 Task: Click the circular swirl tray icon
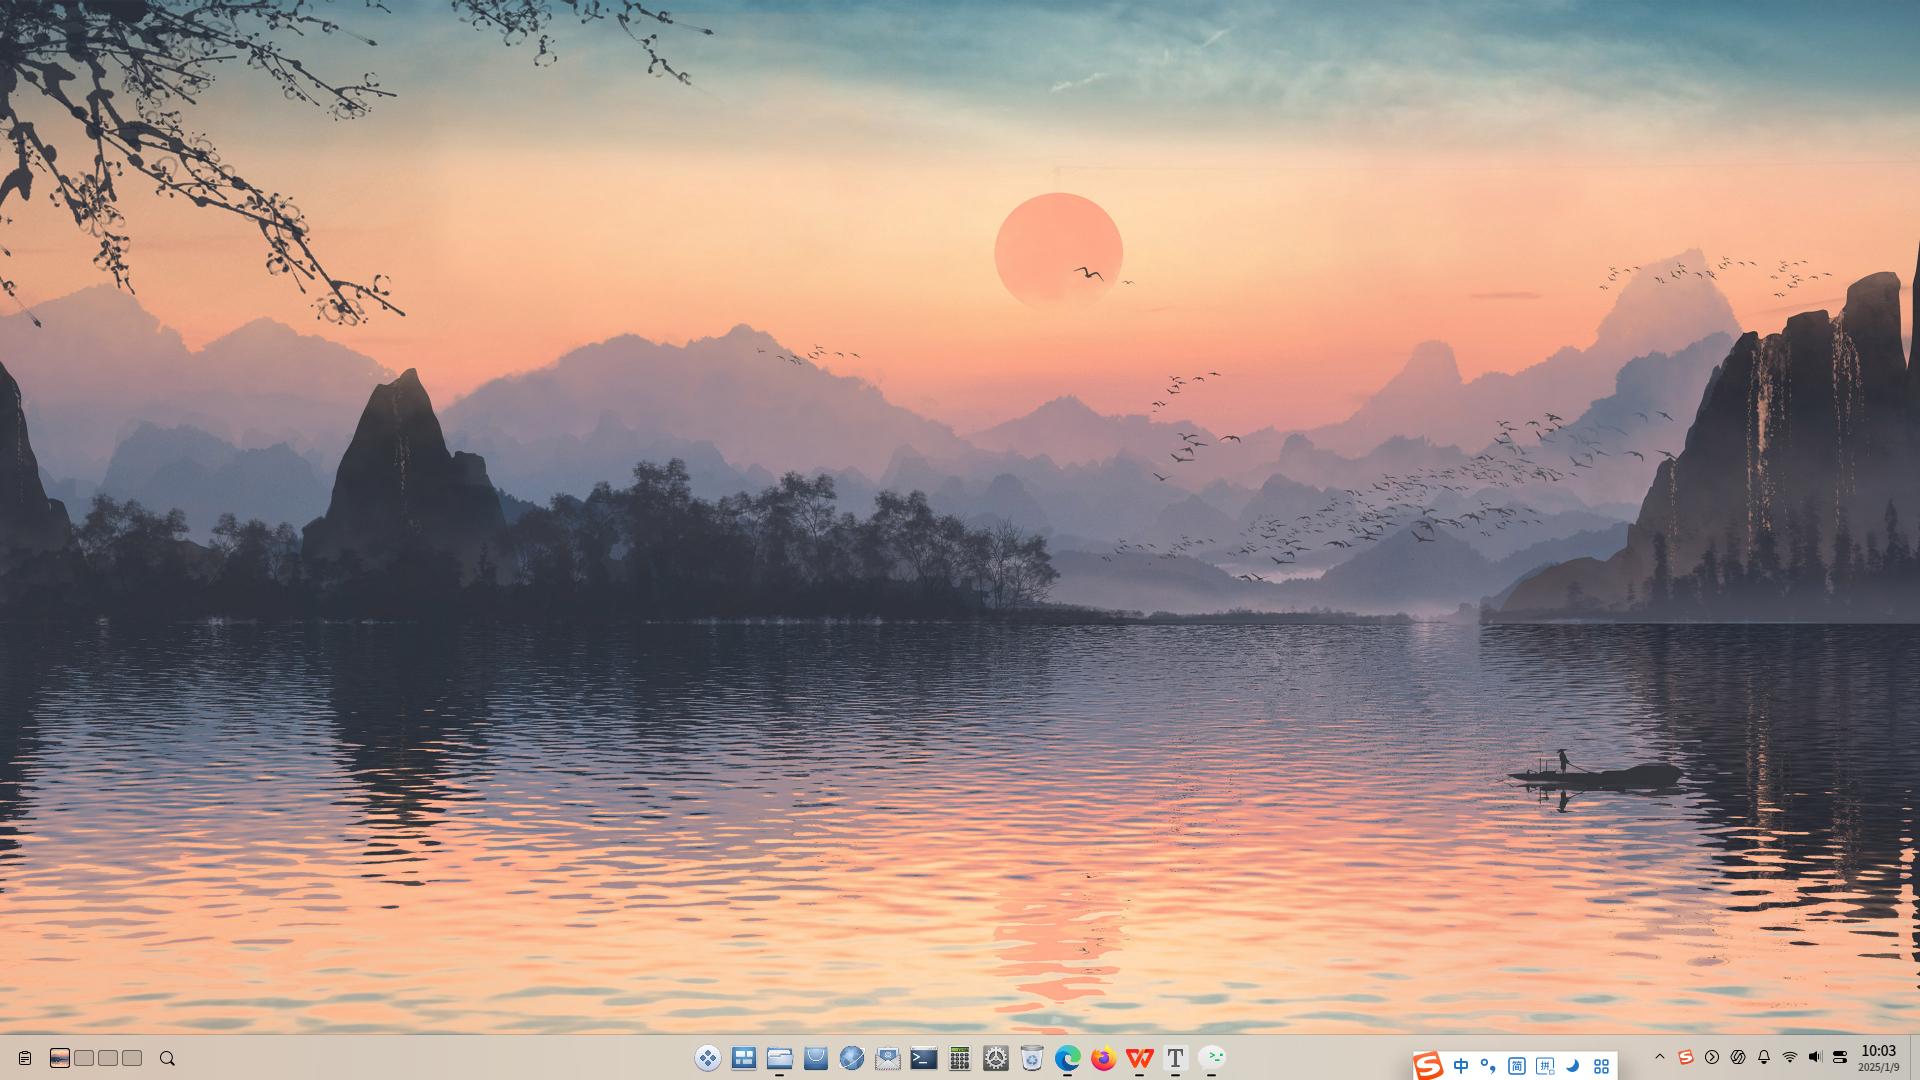click(x=1738, y=1057)
